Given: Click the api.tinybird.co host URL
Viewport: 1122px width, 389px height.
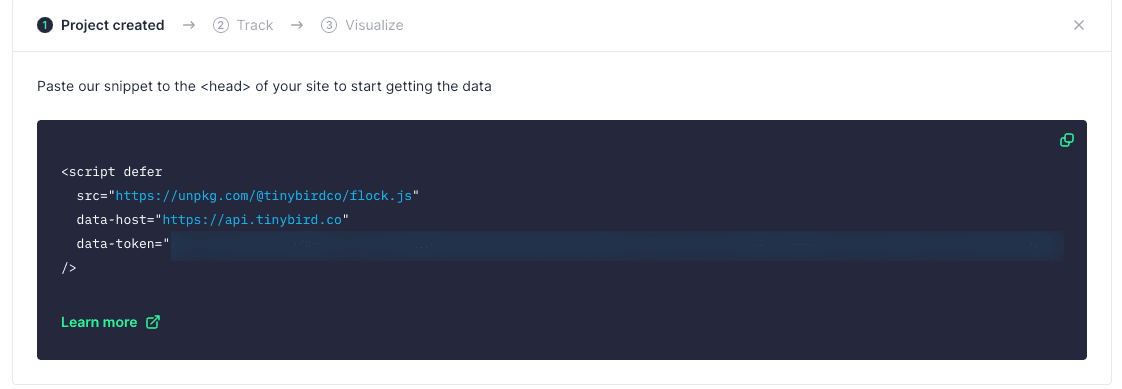Looking at the screenshot, I should [253, 220].
